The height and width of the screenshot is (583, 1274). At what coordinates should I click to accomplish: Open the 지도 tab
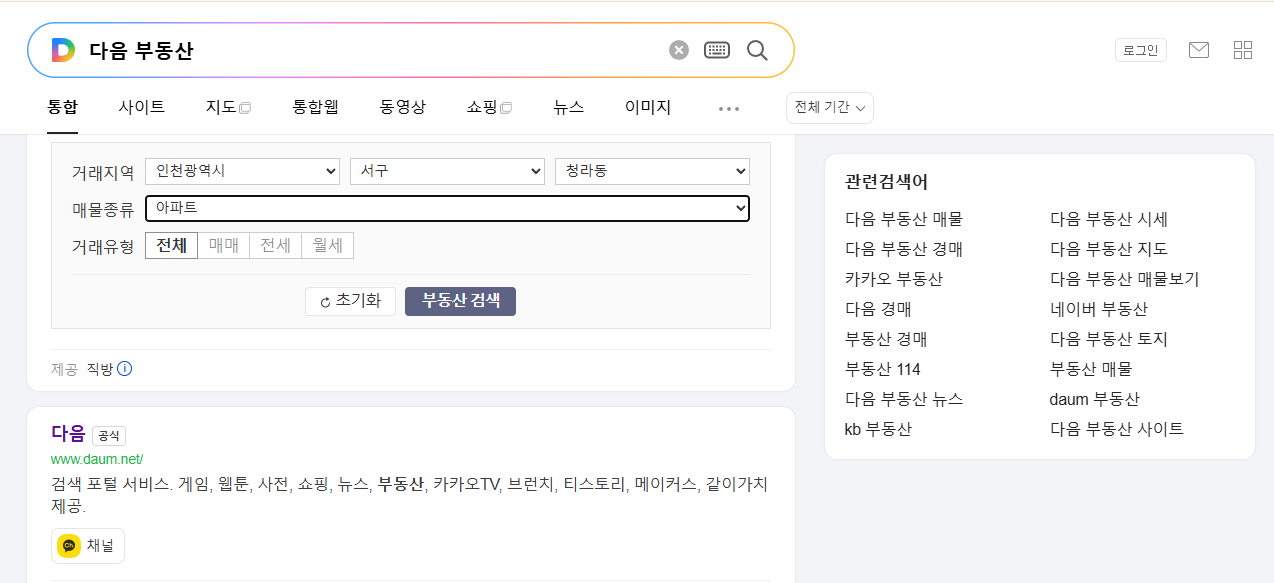(228, 107)
